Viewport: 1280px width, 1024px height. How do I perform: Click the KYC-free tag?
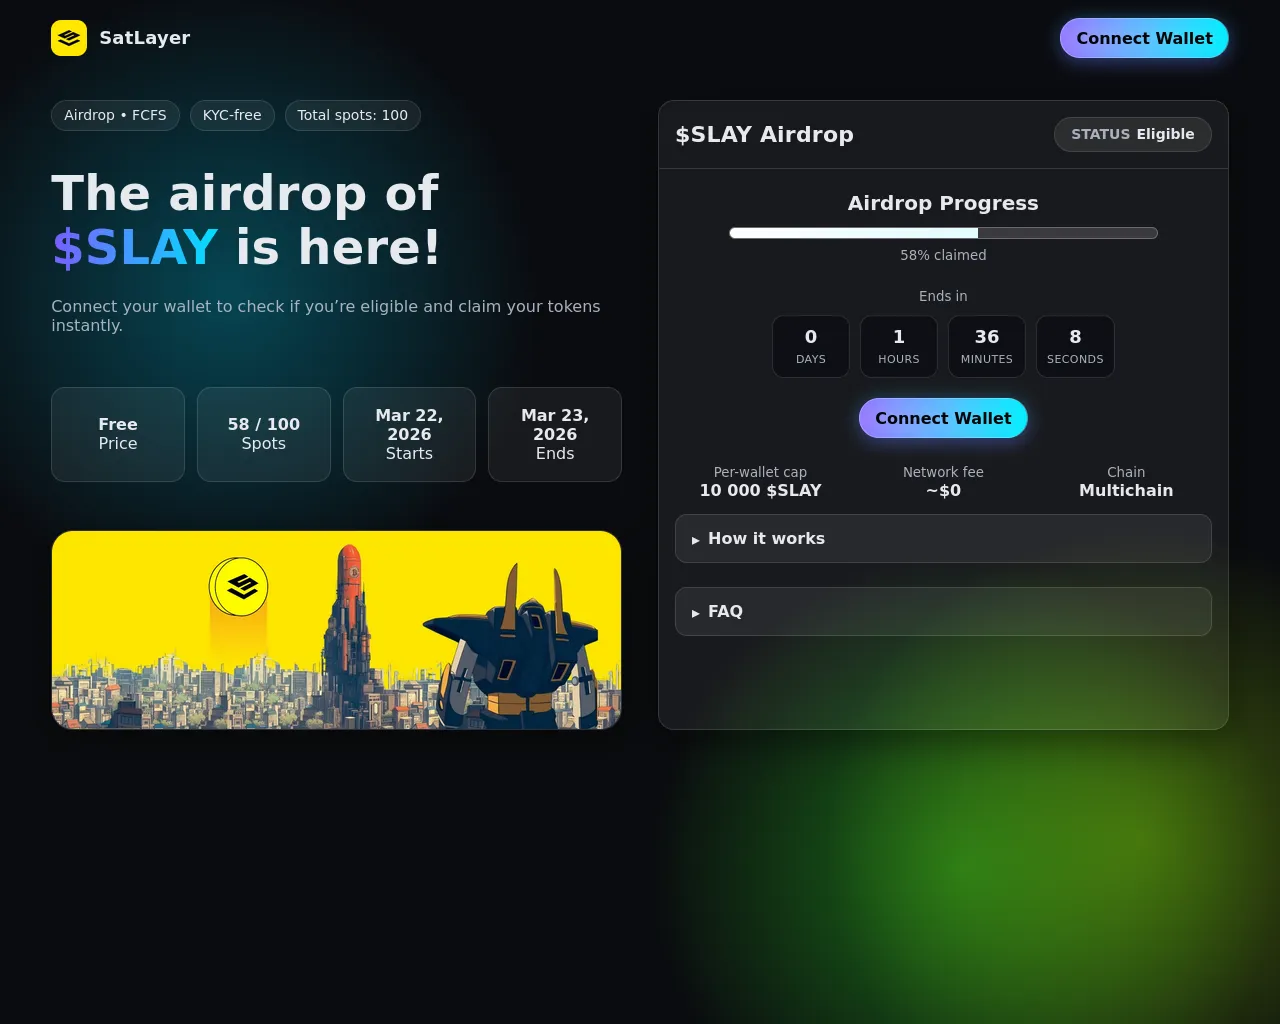pyautogui.click(x=232, y=115)
